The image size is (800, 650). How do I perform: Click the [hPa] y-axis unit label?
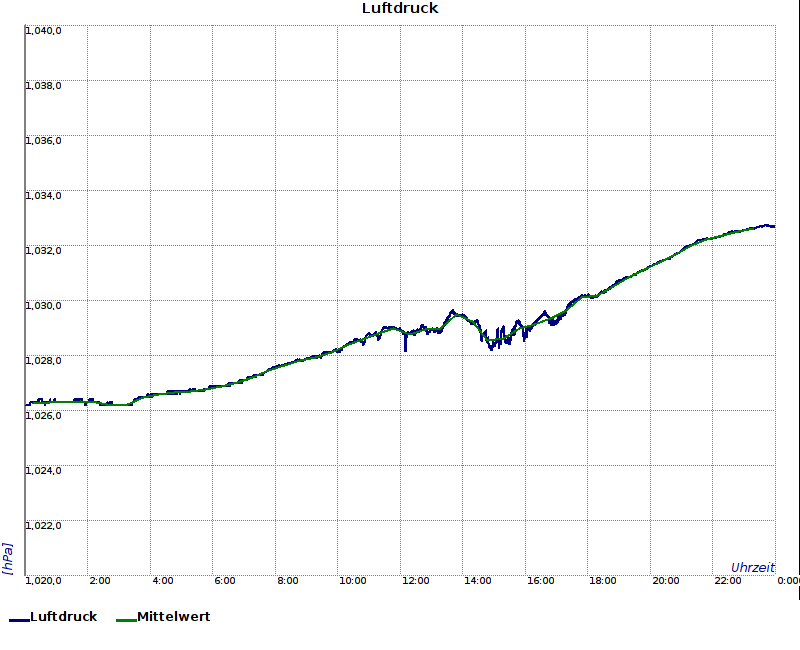pyautogui.click(x=8, y=558)
